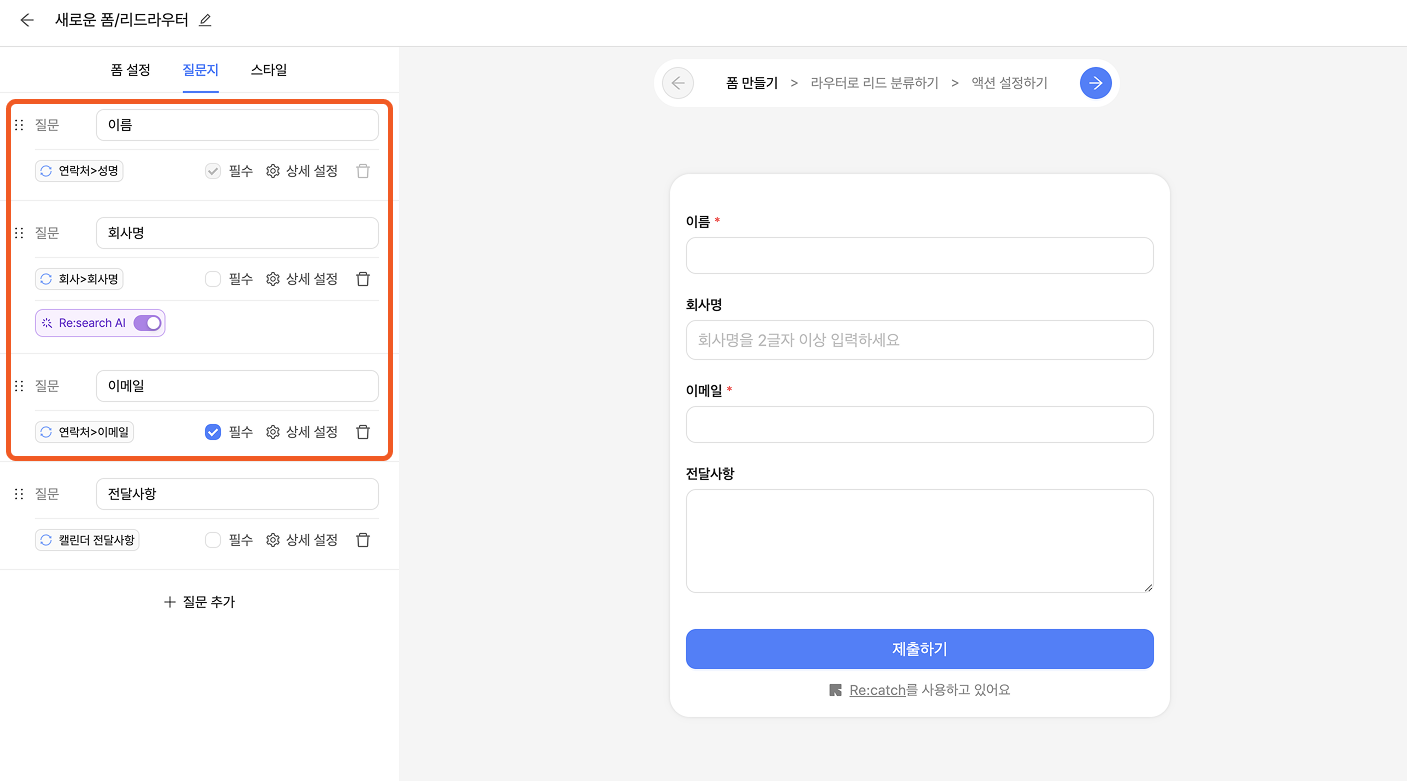This screenshot has height=781, width=1407.
Task: Switch to the 폼 설정 tab
Action: [131, 70]
